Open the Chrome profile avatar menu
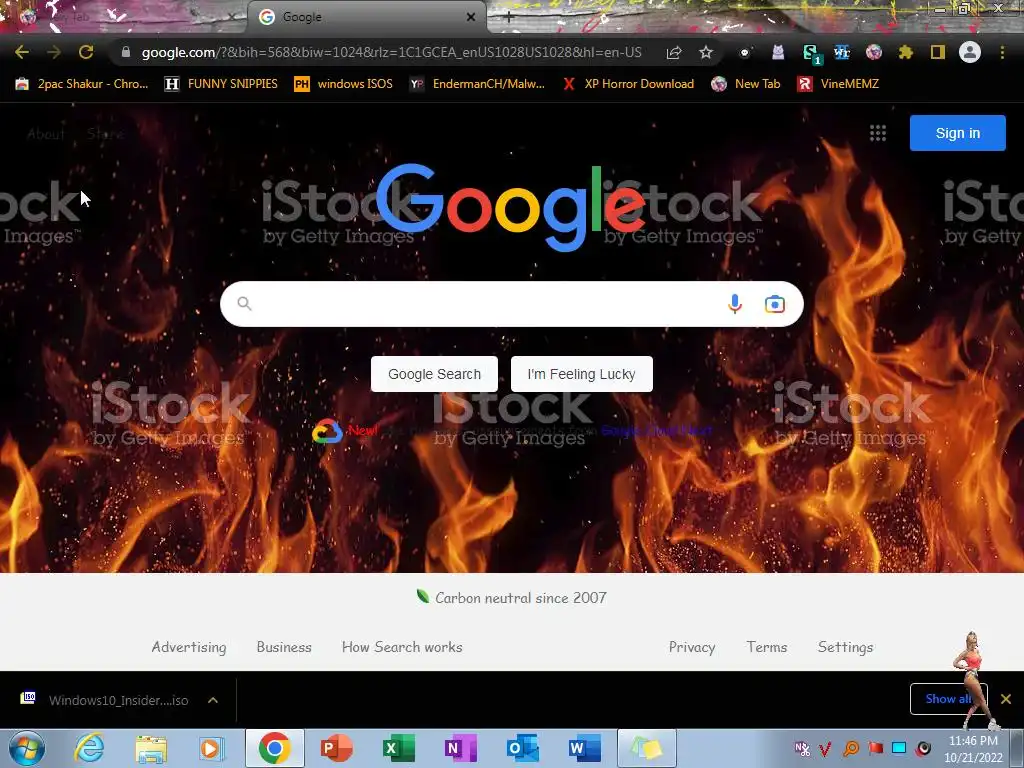Image resolution: width=1024 pixels, height=768 pixels. [x=970, y=52]
